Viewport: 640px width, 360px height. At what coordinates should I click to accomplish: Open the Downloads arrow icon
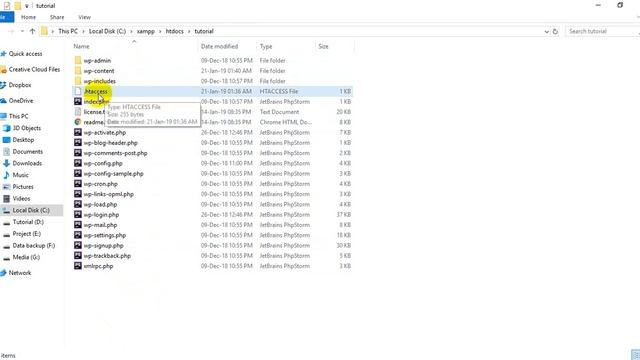click(x=7, y=163)
